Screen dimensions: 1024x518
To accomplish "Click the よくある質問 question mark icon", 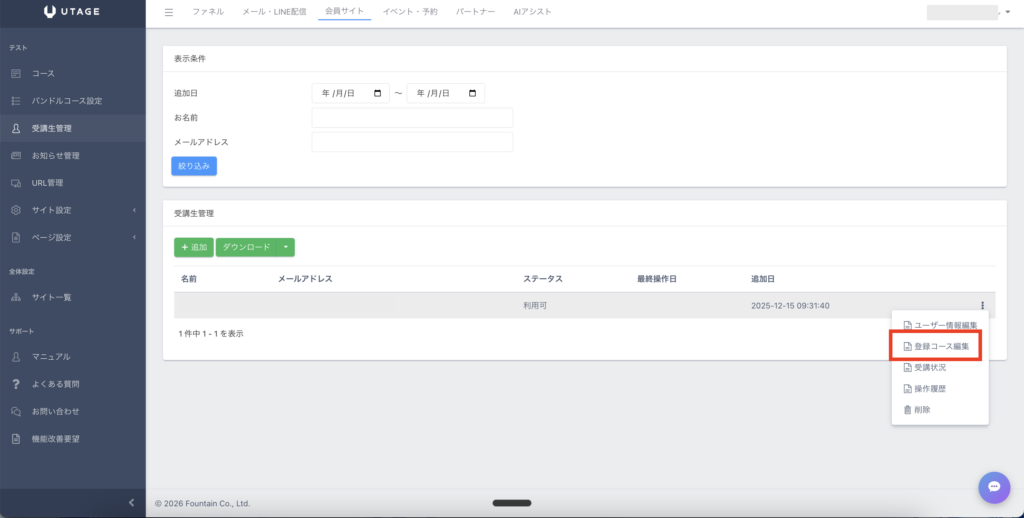I will (16, 384).
